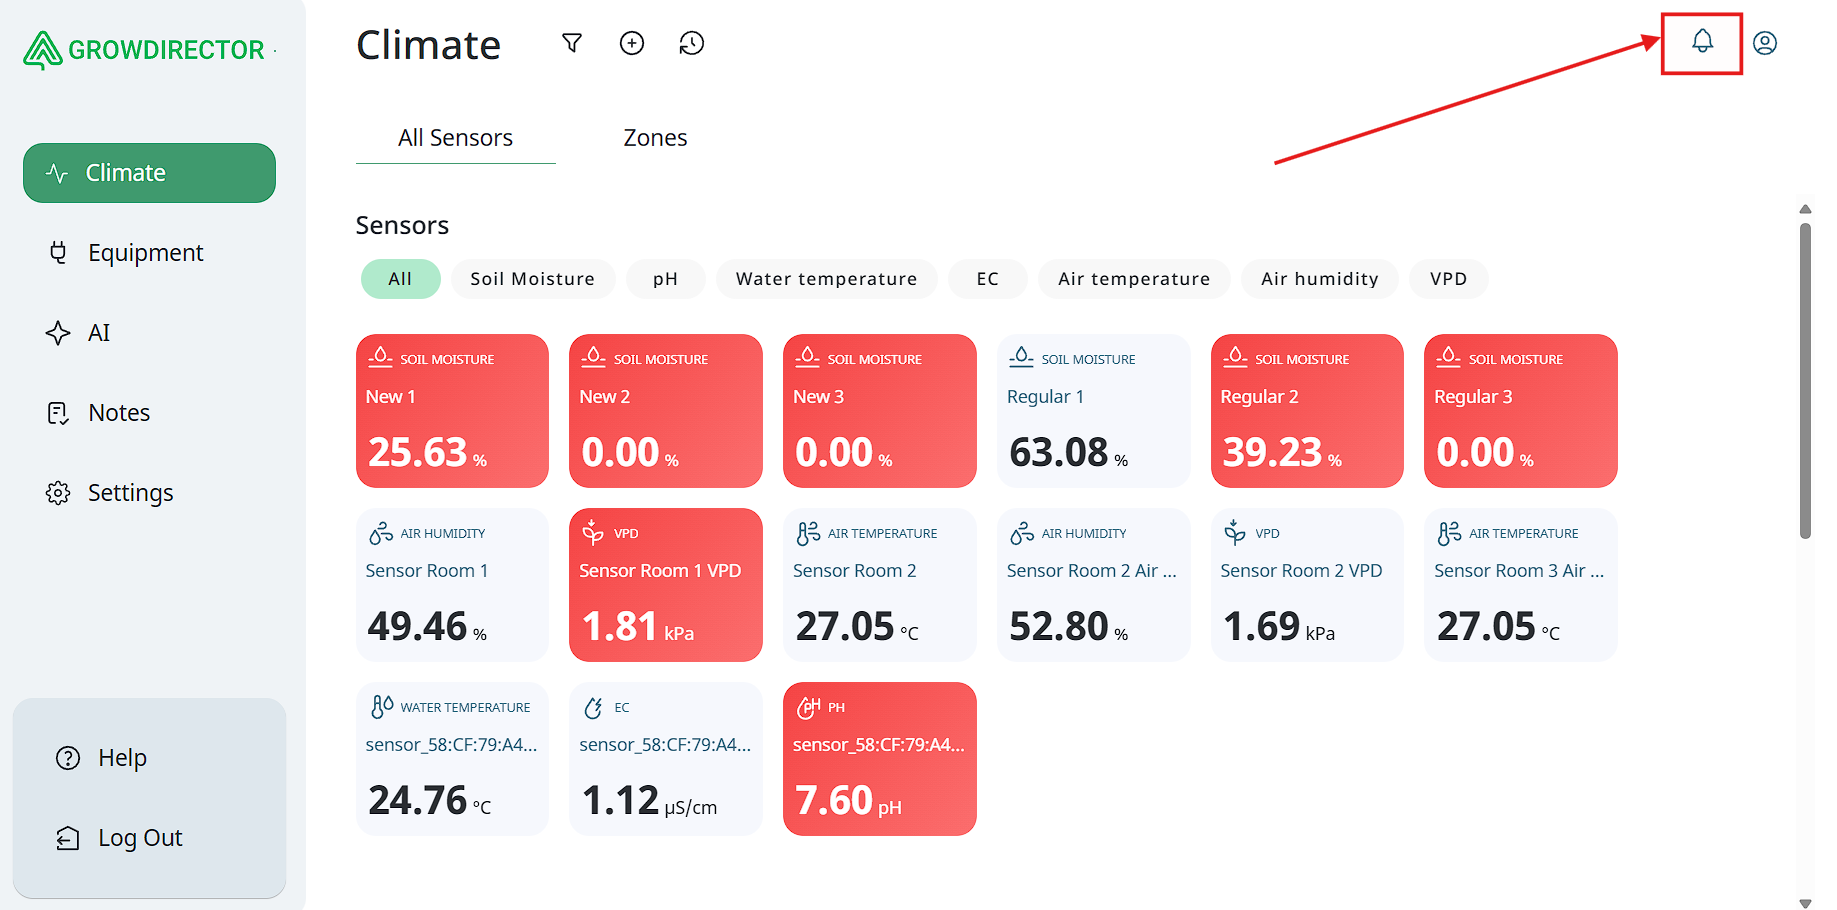Click the notifications bell icon
1837x910 pixels.
tap(1702, 42)
